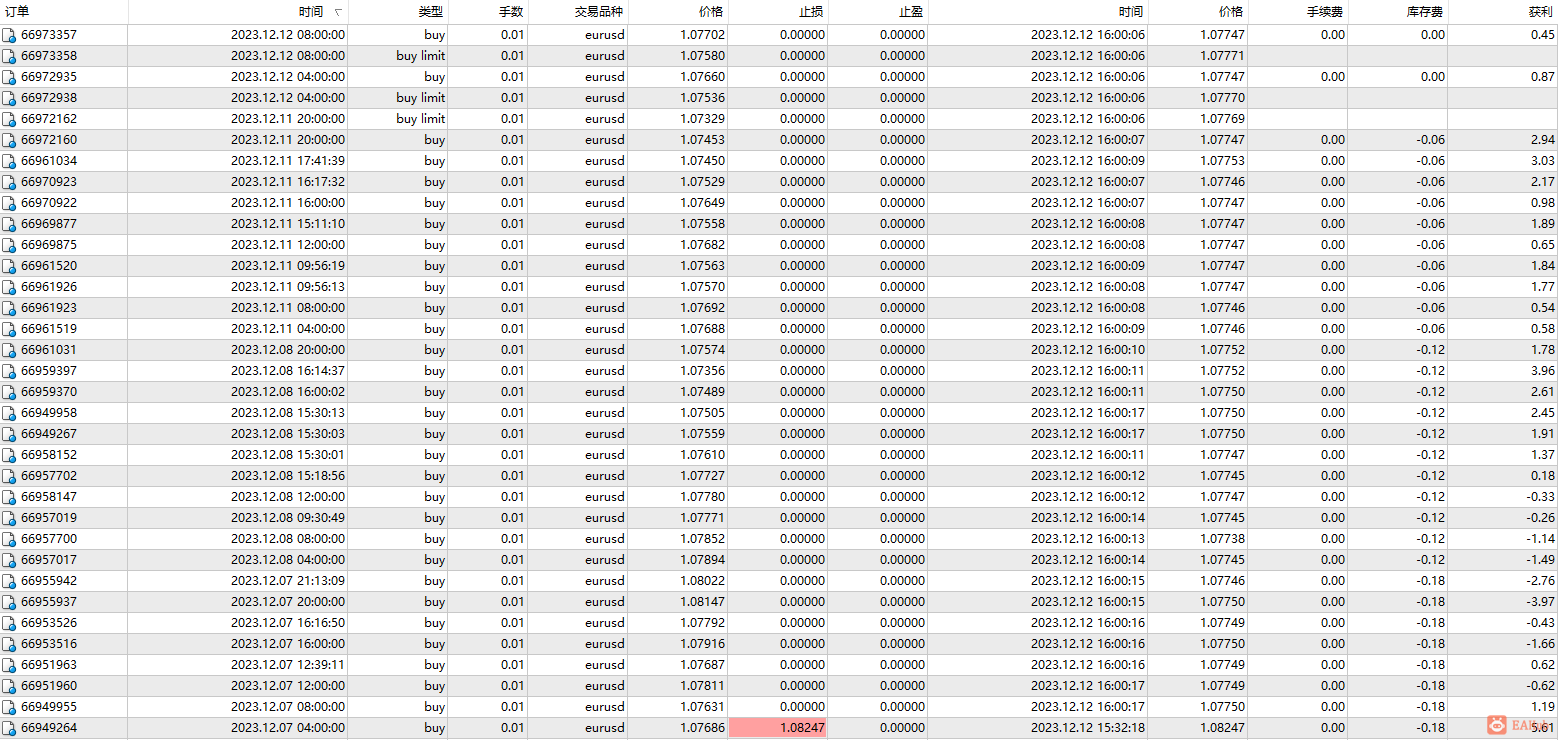Click the document icon next to order 66972160
The height and width of the screenshot is (740, 1558).
point(10,140)
